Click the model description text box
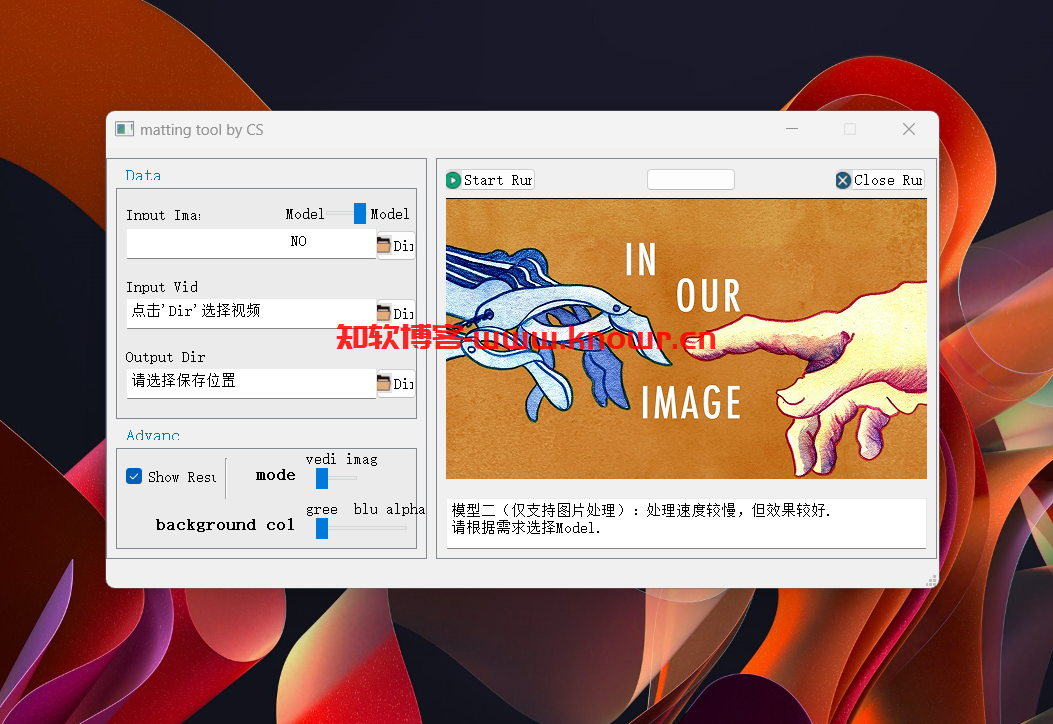 [686, 523]
